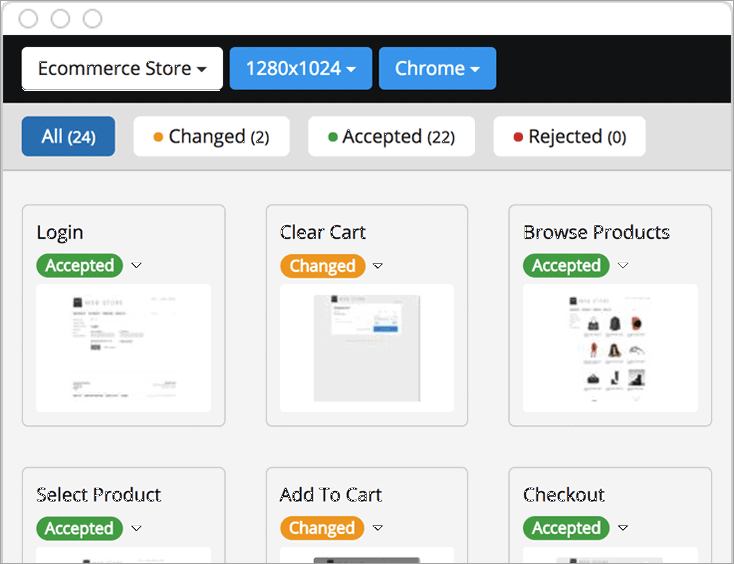Click the Browse Products card title
734x564 pixels.
(596, 232)
